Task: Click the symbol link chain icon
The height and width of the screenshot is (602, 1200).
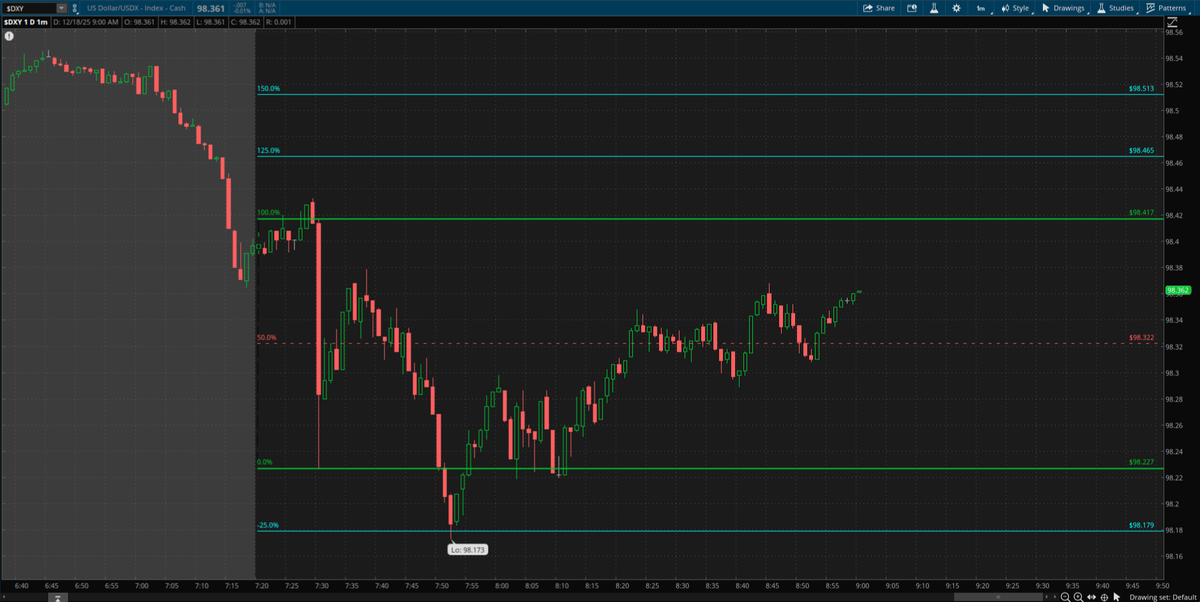Action: point(76,7)
